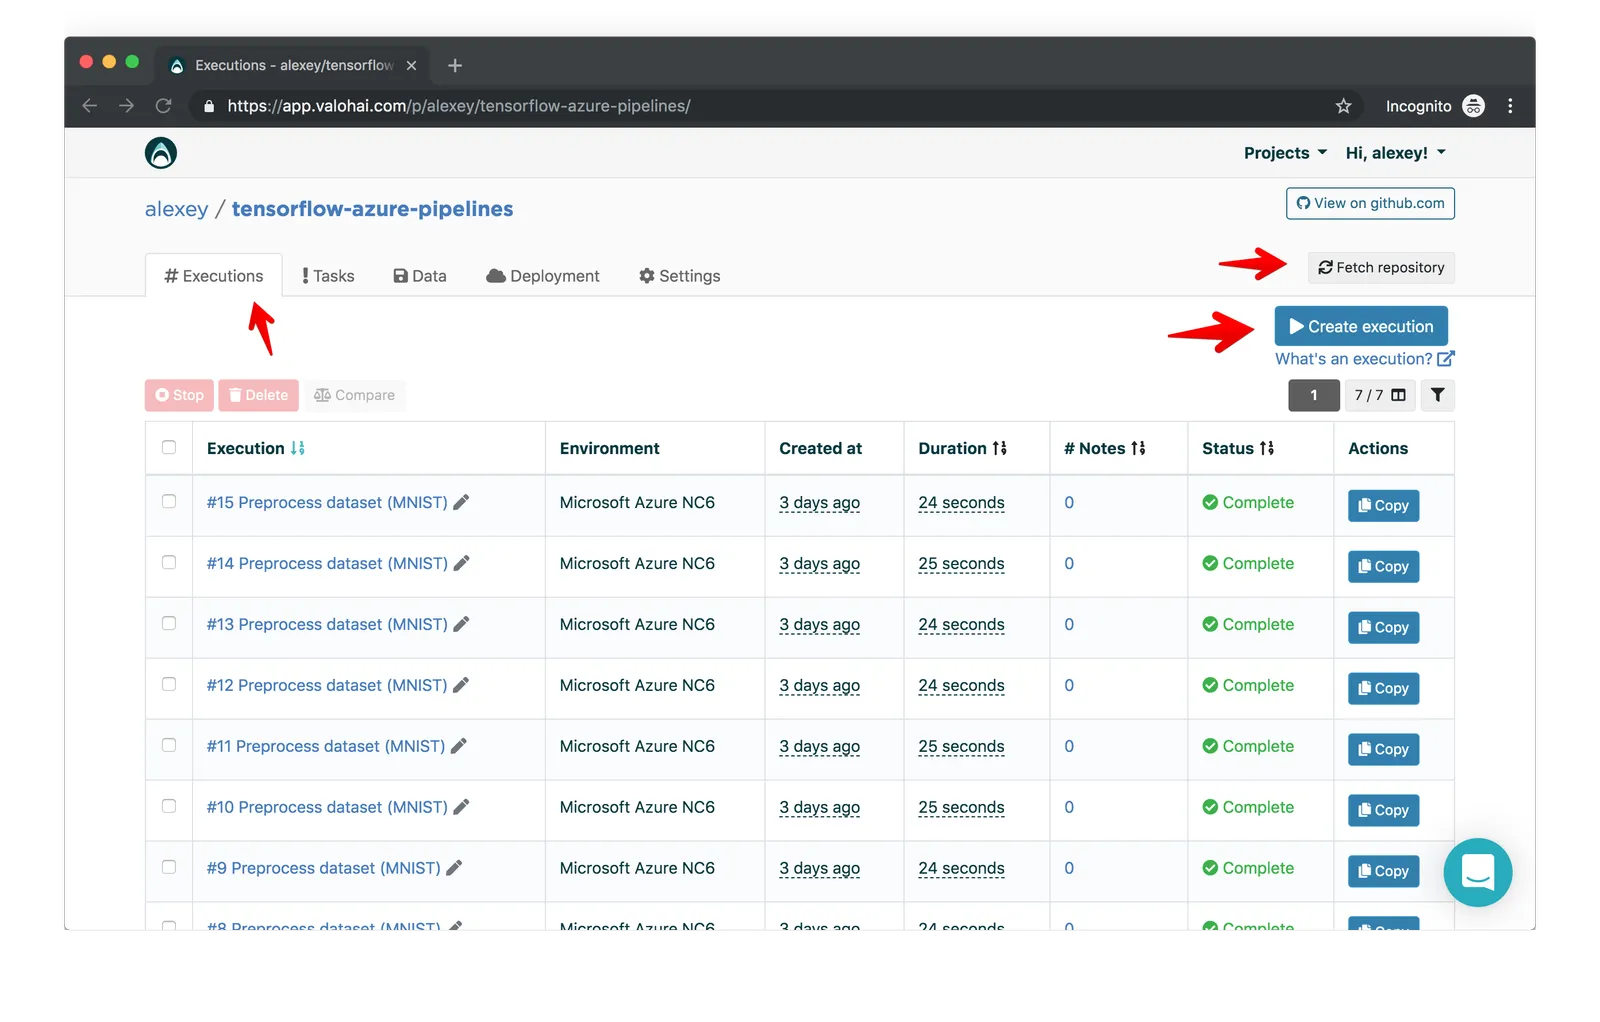This screenshot has height=1022, width=1600.
Task: Open the chat bubble widget
Action: point(1478,872)
